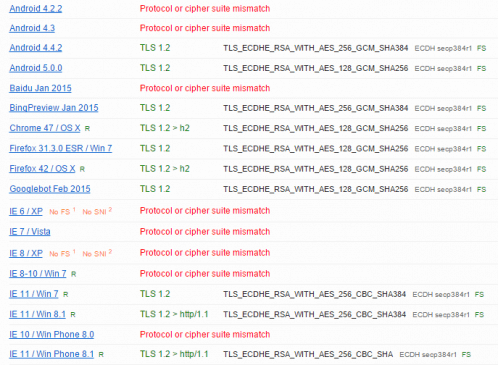Follow the BingPreview Jan 2015 link
Viewport: 498px width, 365px height.
[x=54, y=108]
